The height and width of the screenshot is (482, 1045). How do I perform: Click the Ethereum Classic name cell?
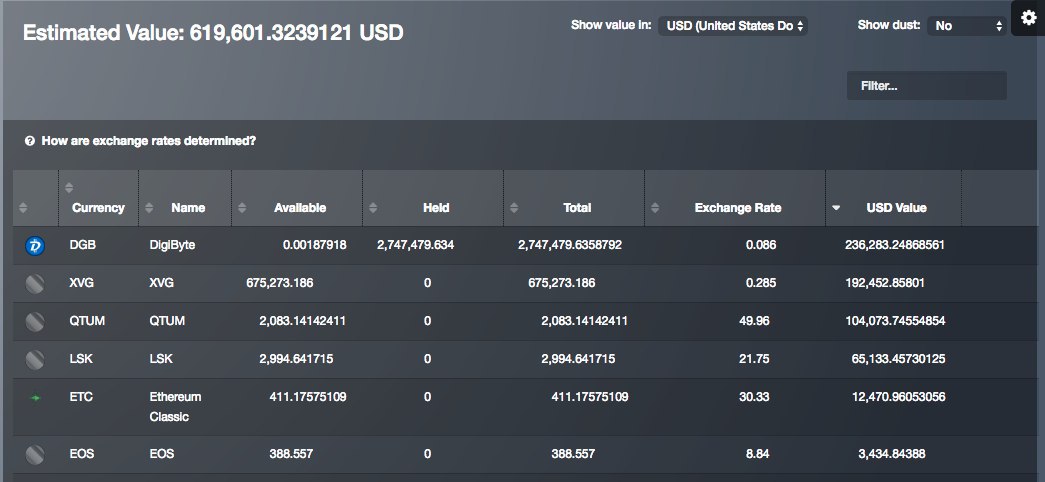point(175,407)
